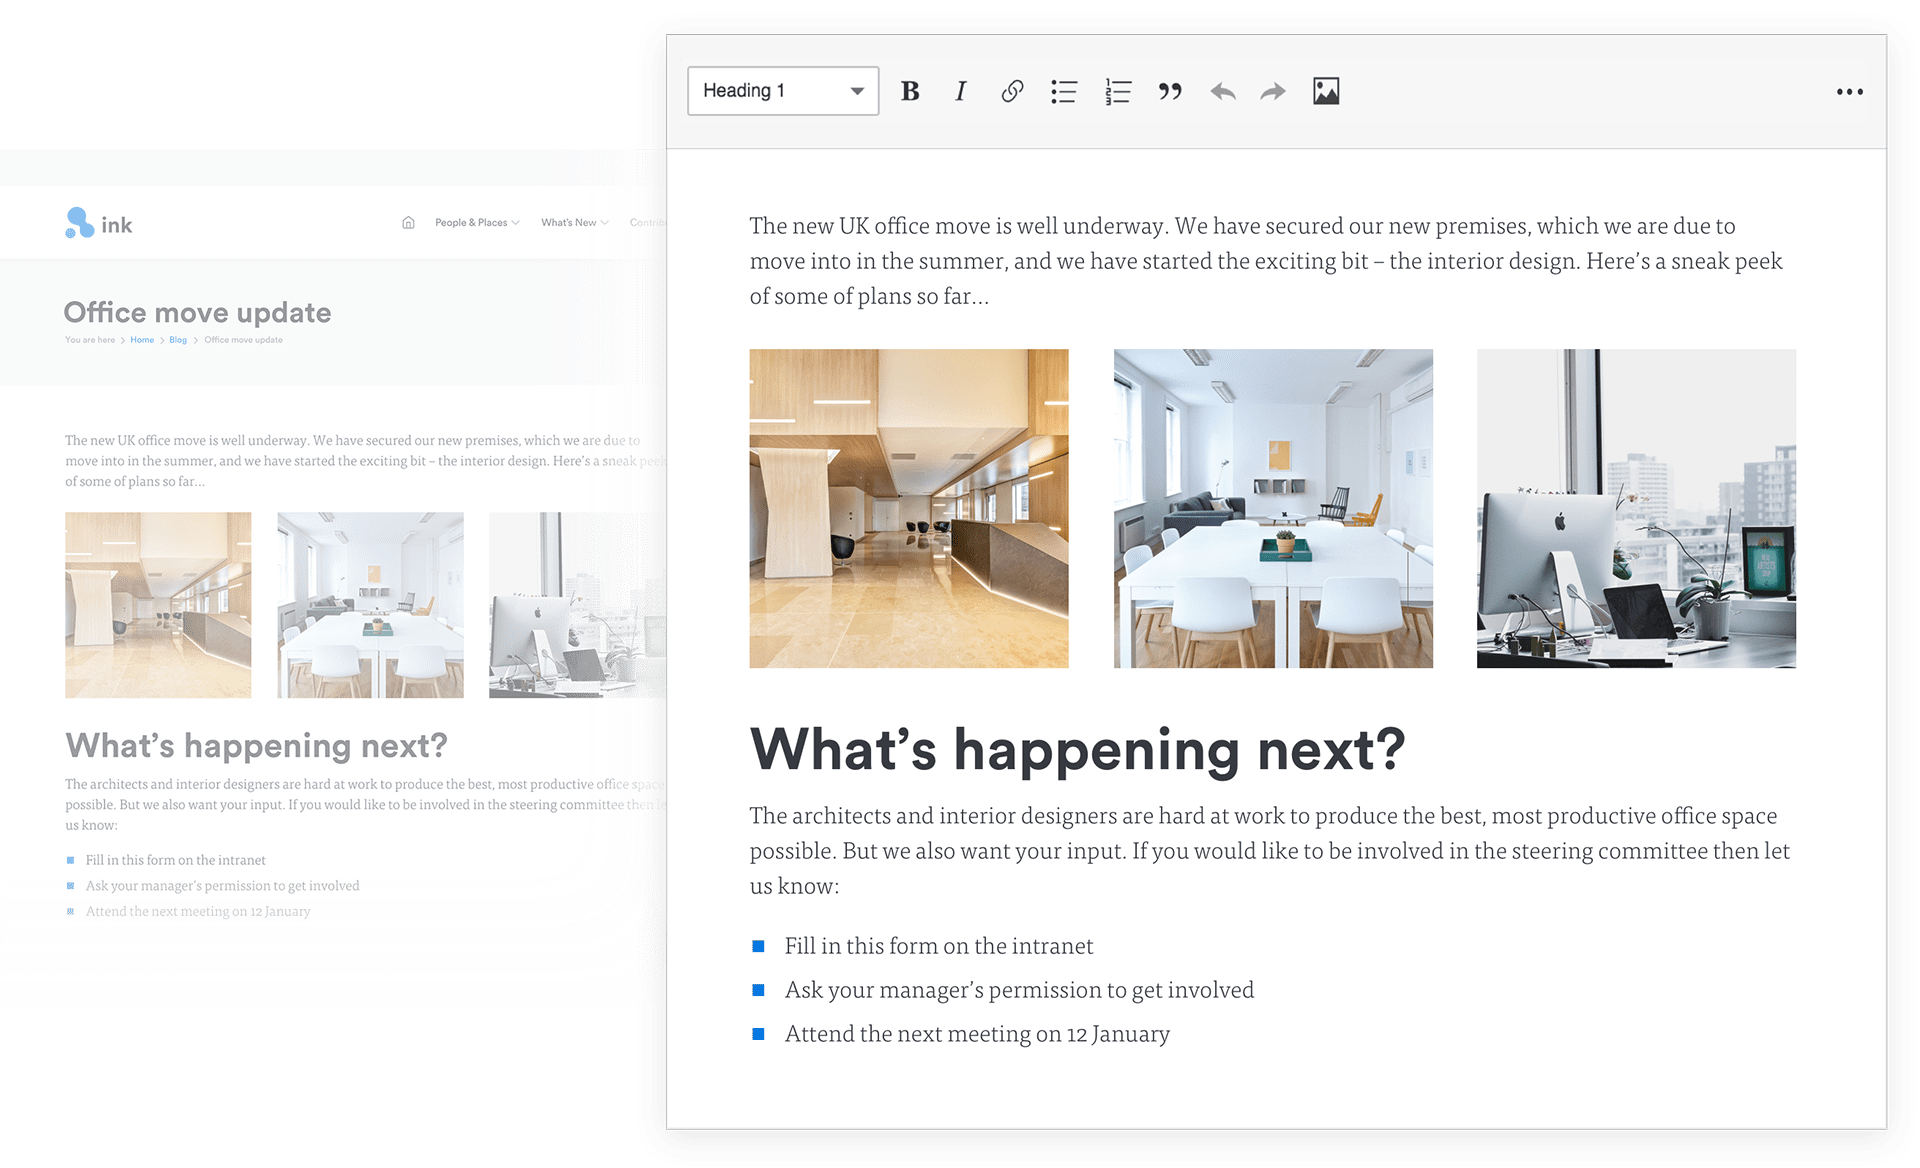1920x1168 pixels.
Task: Click the ink logo
Action: click(98, 223)
